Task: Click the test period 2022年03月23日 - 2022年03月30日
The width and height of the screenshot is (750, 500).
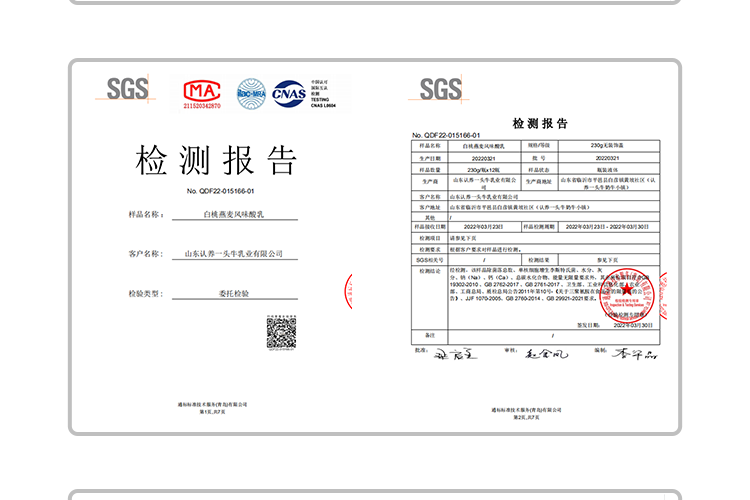Action: tap(607, 227)
